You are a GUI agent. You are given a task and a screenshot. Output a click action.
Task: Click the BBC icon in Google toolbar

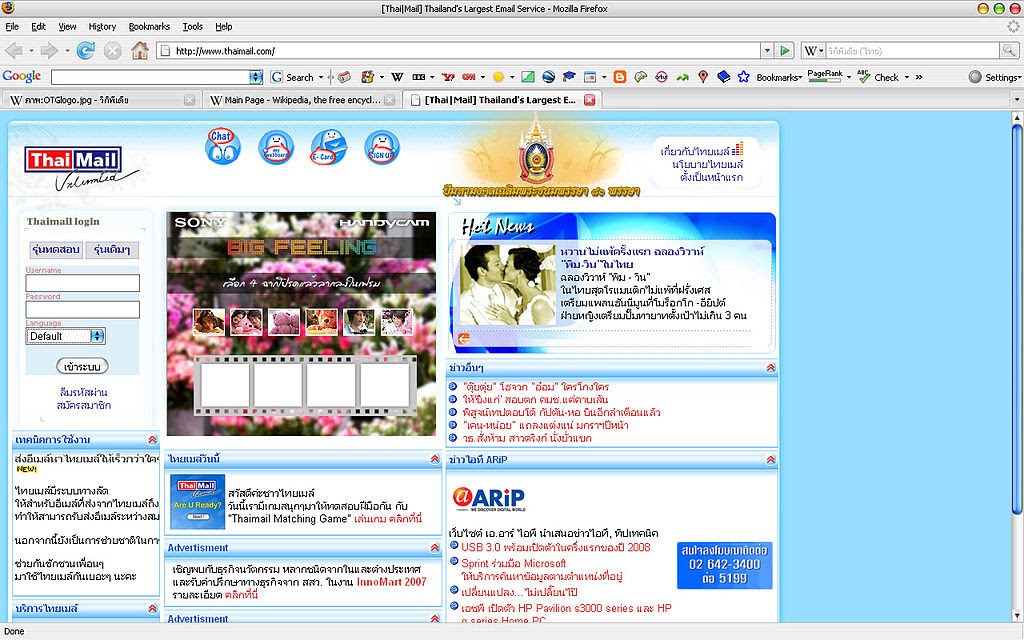[419, 77]
